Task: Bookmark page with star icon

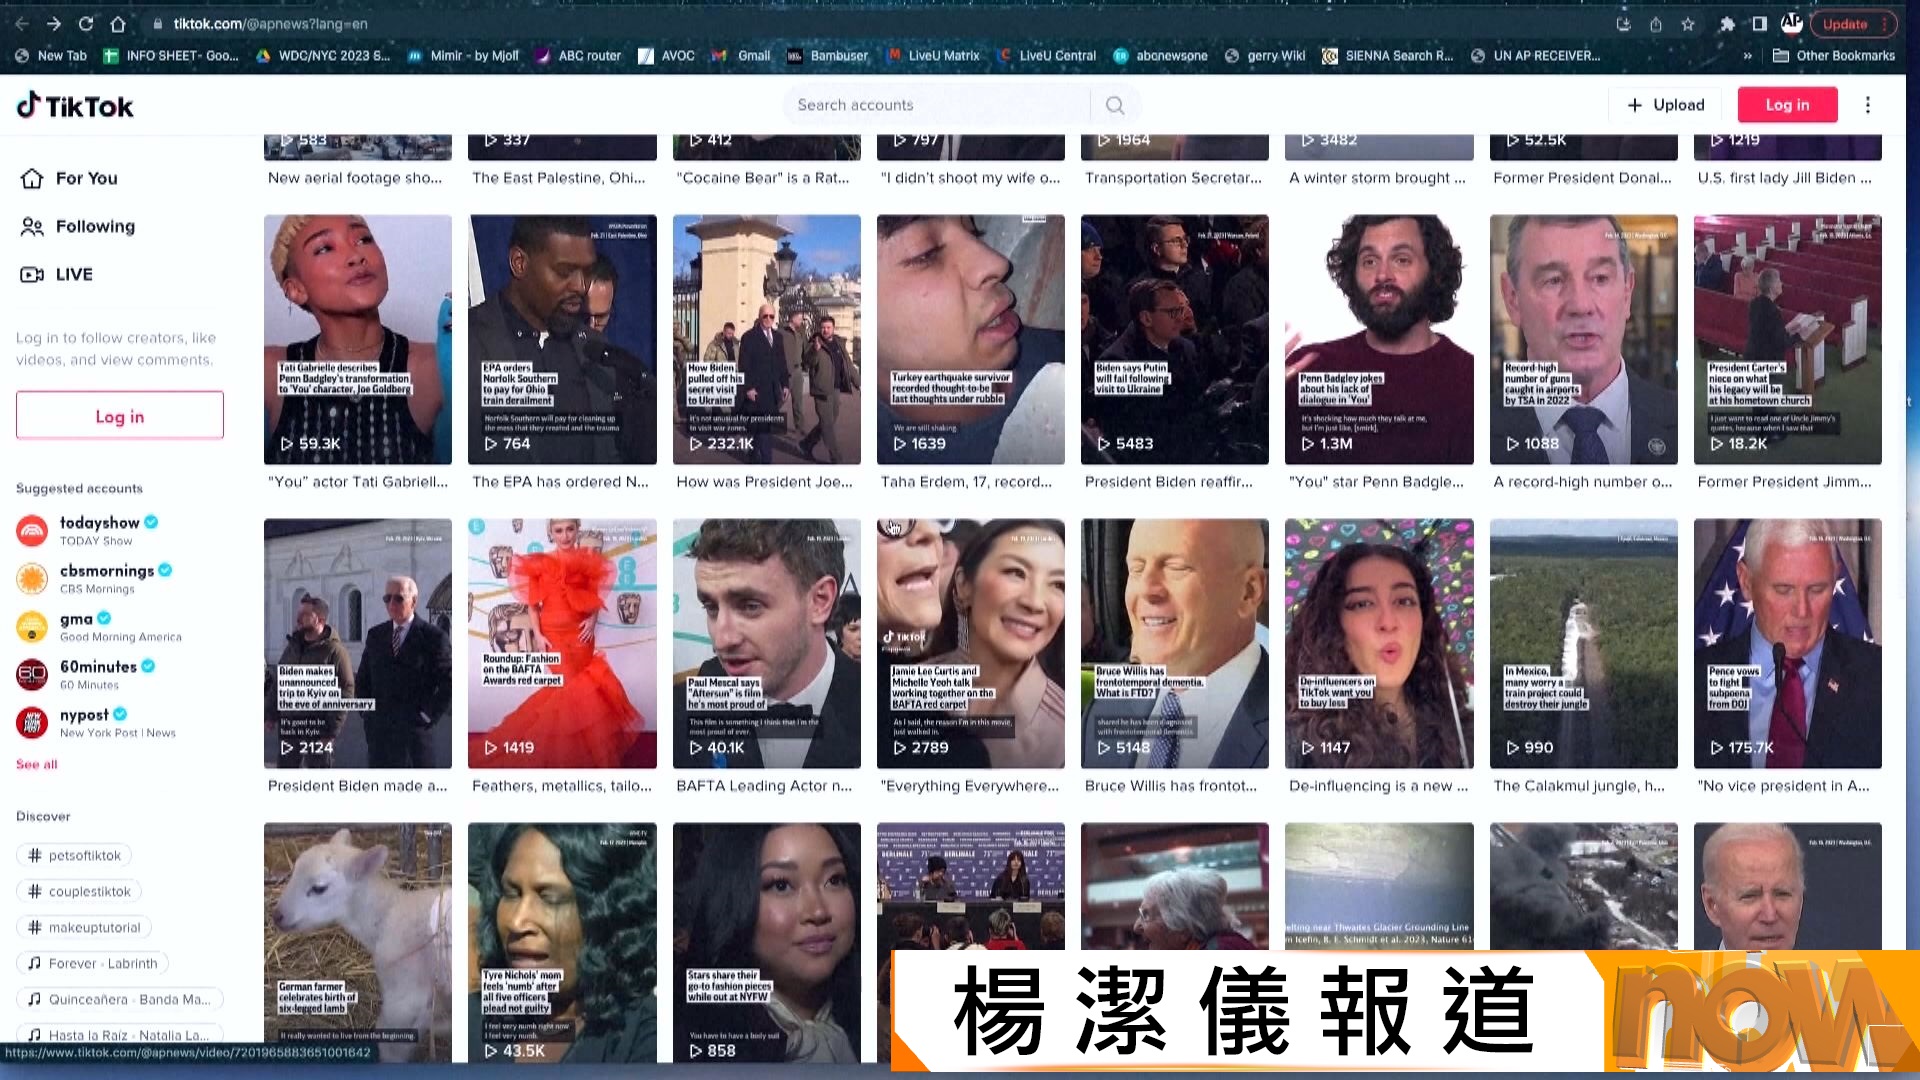Action: pyautogui.click(x=1688, y=24)
